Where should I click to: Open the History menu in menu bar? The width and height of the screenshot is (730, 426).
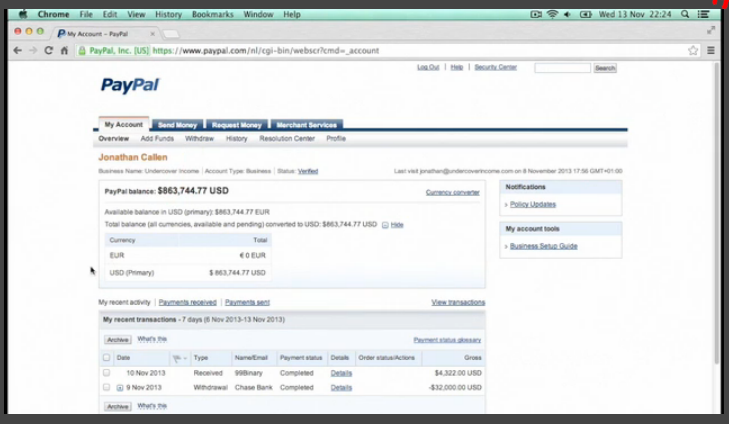point(169,14)
